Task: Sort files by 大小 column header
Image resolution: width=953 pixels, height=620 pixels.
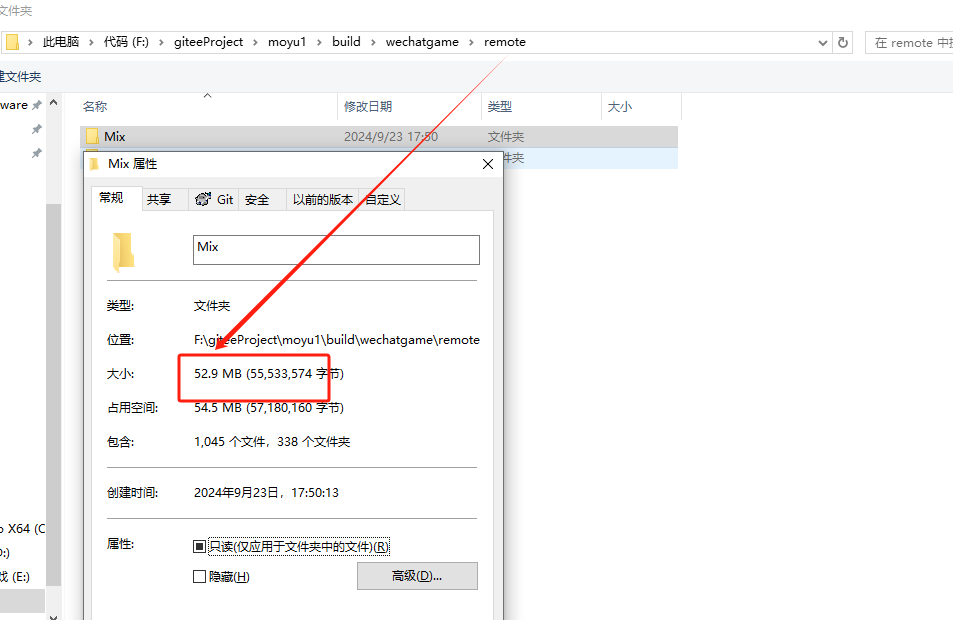Action: [620, 106]
